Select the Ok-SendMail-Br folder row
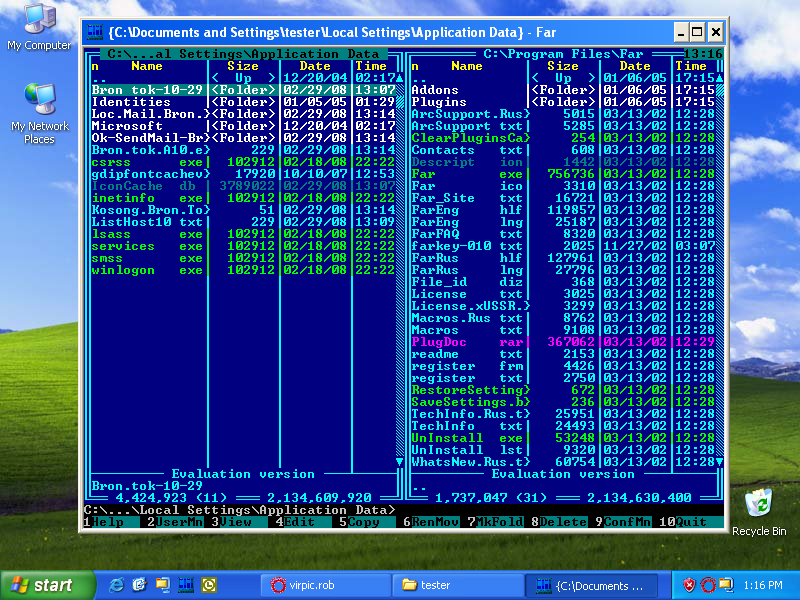Screen dimensions: 800x600 [243, 138]
